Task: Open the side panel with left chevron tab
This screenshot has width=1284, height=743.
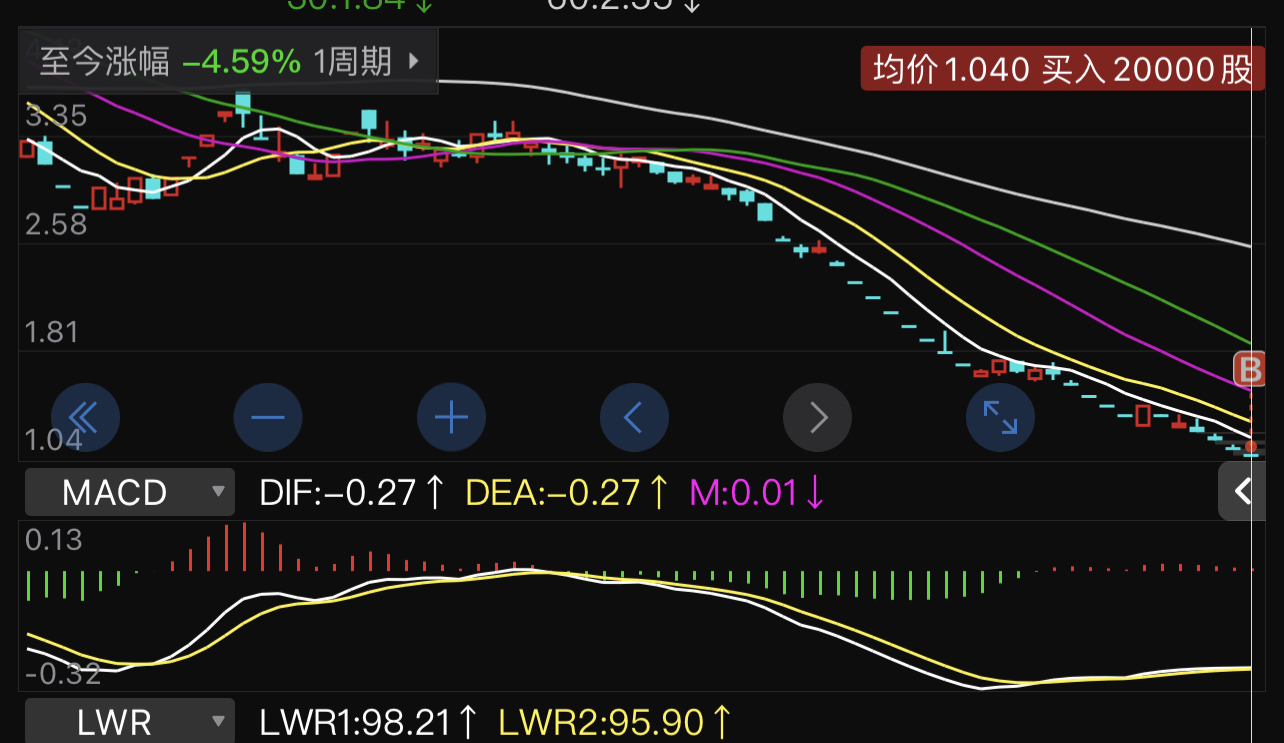Action: coord(1243,491)
